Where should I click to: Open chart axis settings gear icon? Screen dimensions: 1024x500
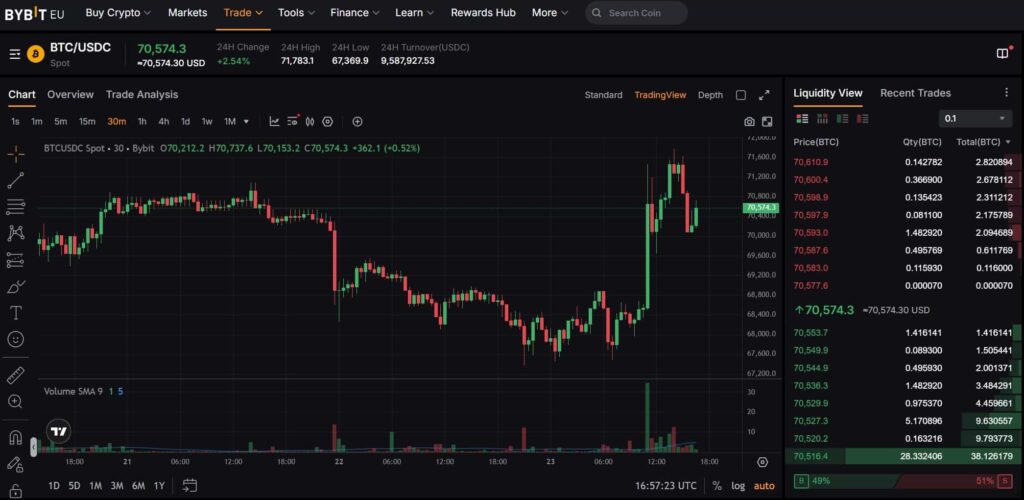tap(762, 462)
